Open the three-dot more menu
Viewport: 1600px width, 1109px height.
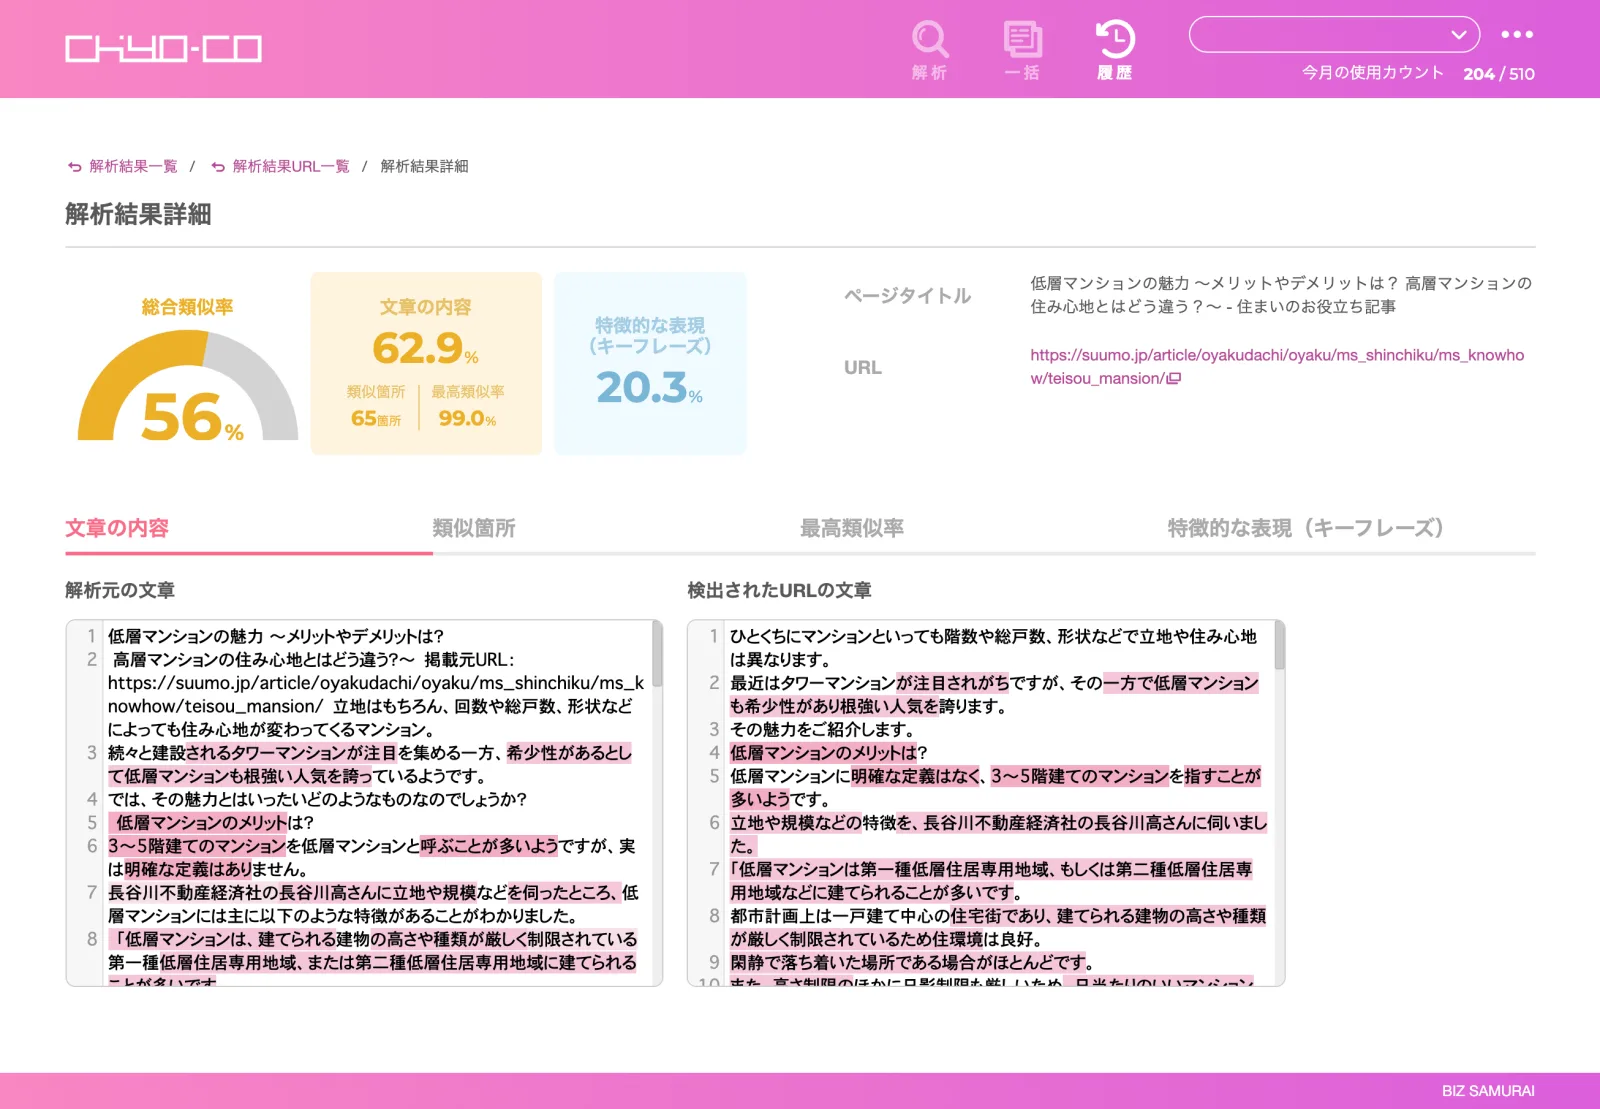click(x=1517, y=34)
